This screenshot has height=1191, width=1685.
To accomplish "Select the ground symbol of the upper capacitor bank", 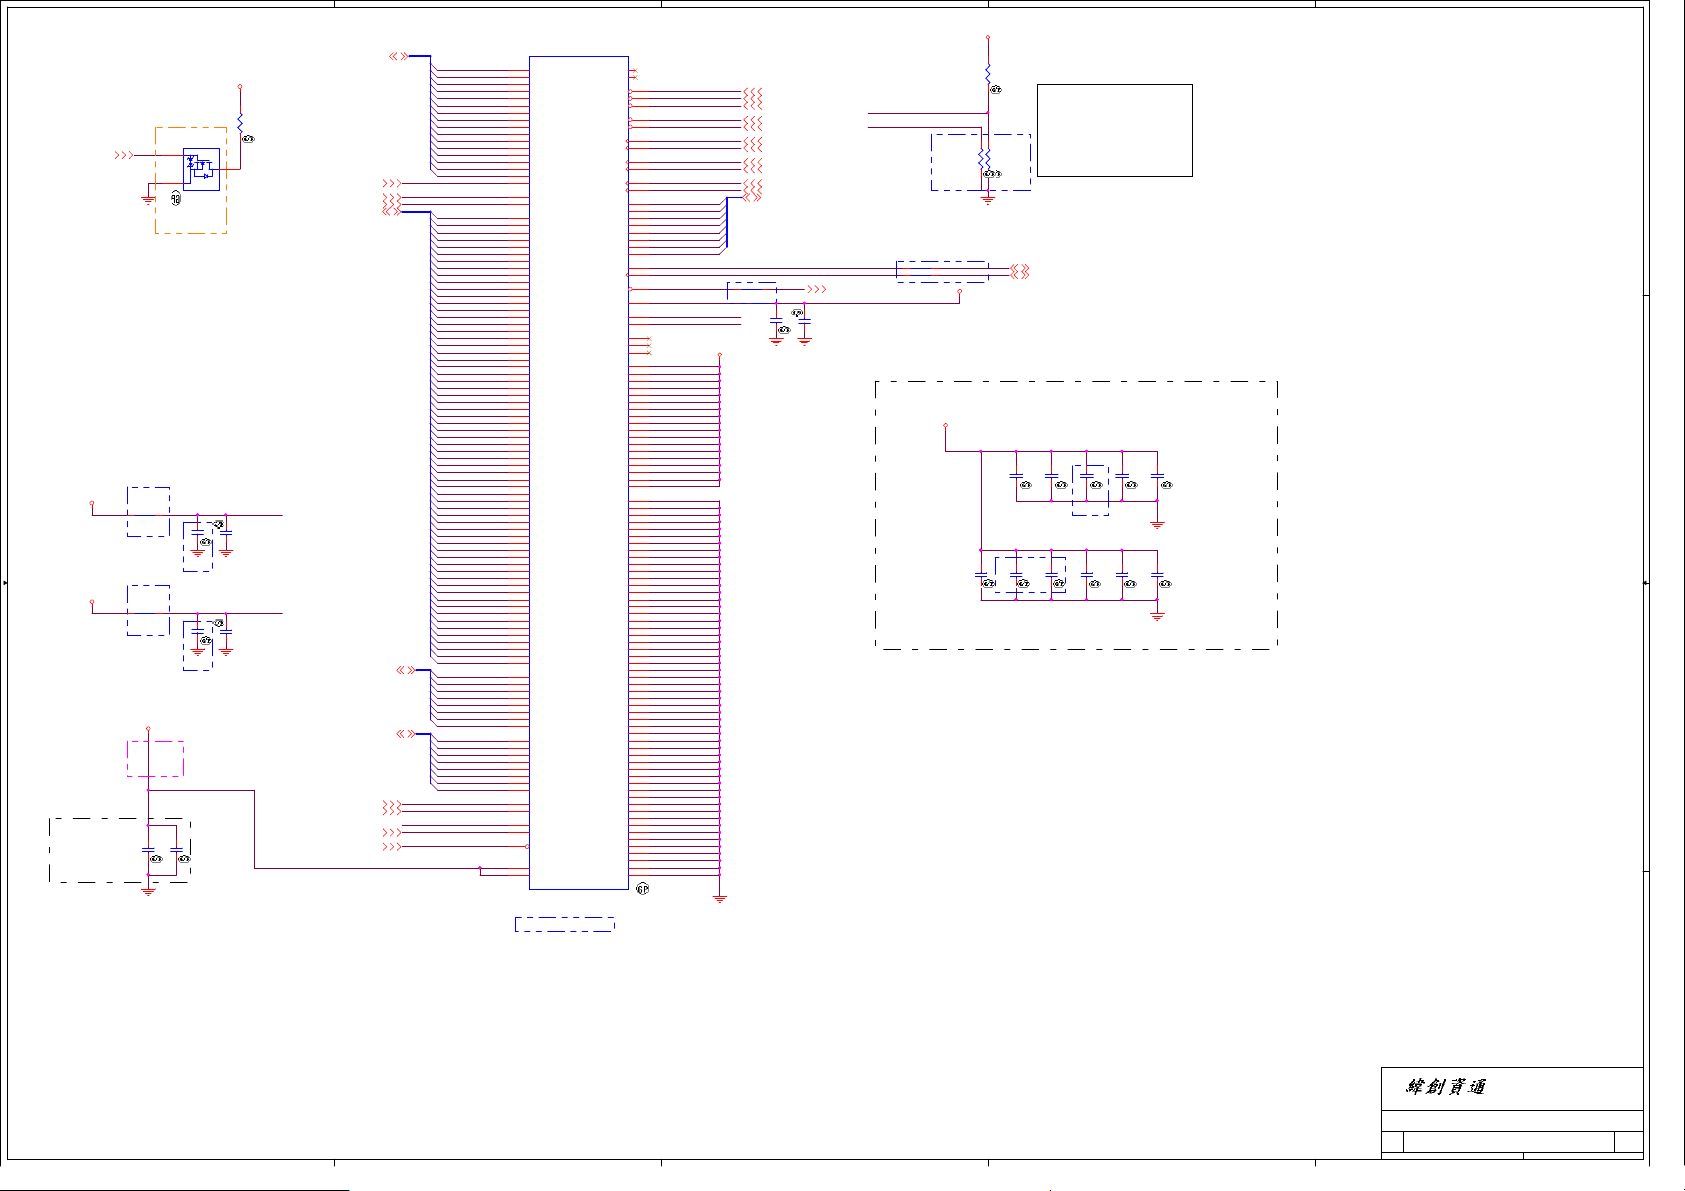I will (1158, 524).
